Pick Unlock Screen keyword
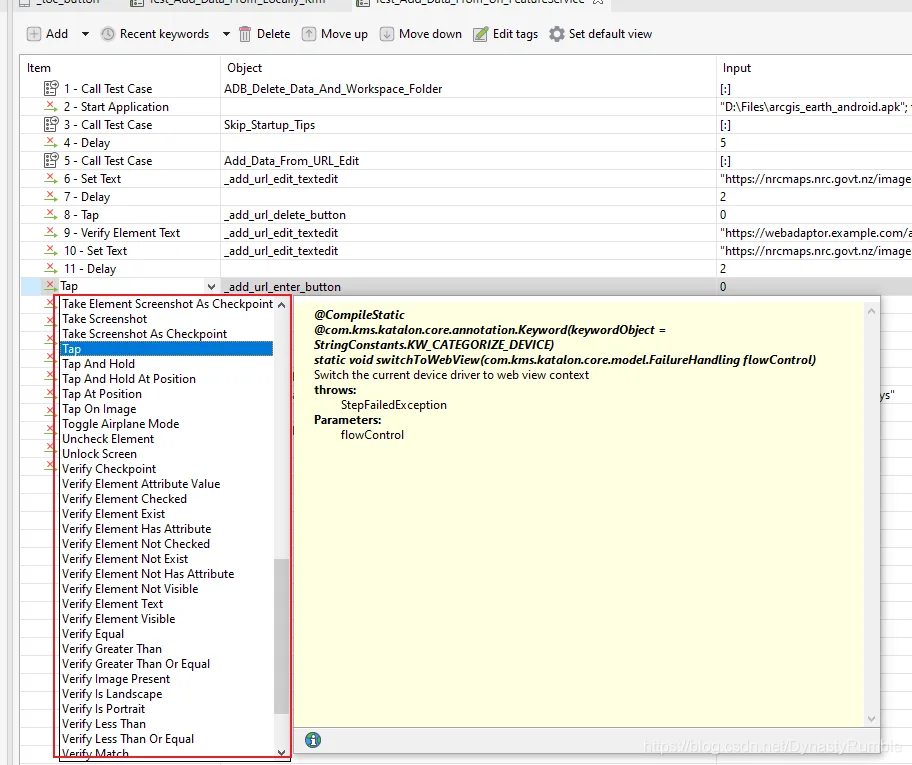912x765 pixels. click(167, 454)
